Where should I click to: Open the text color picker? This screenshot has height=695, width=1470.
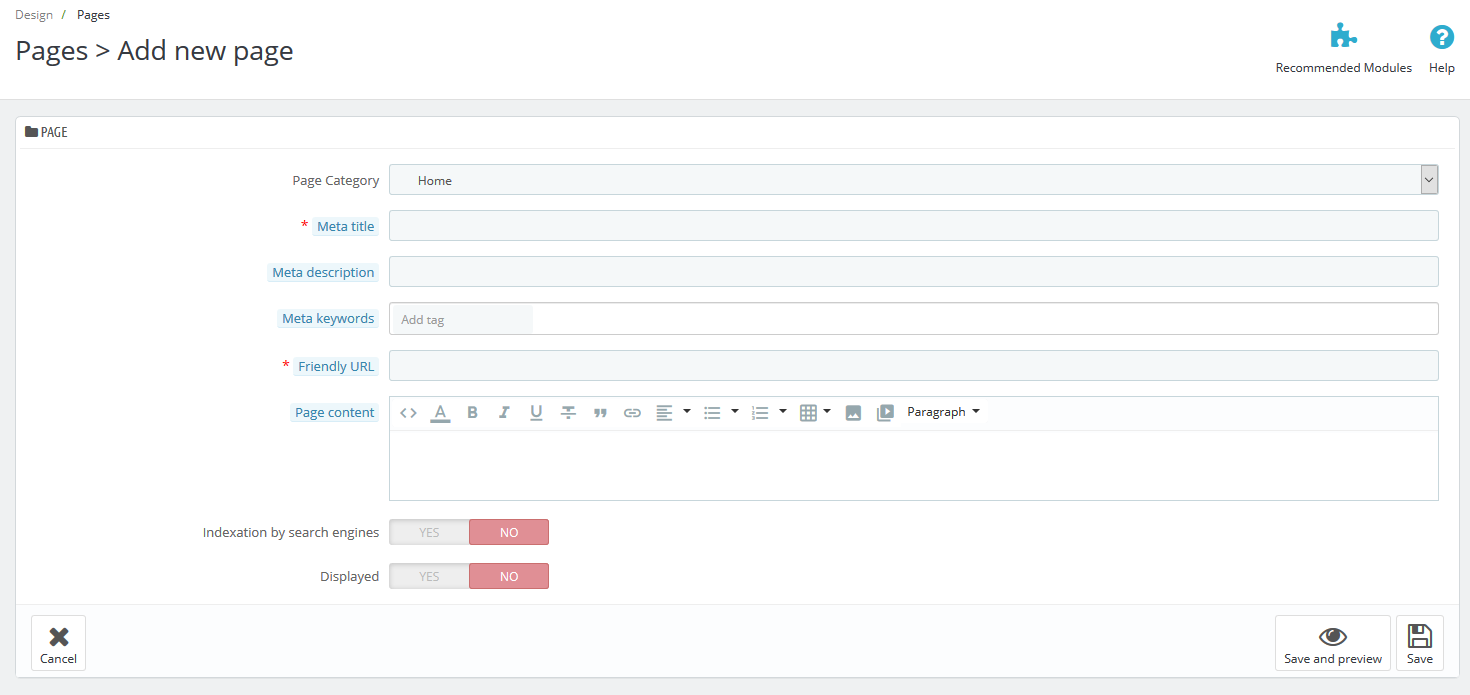(x=440, y=413)
